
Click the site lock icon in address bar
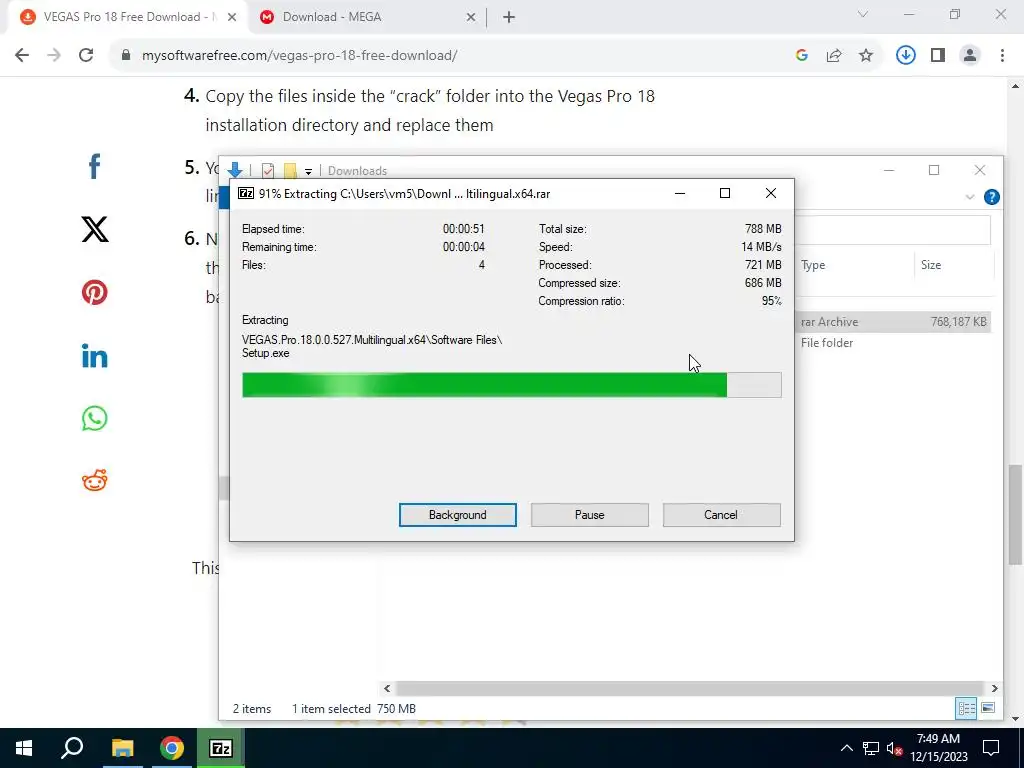(126, 56)
